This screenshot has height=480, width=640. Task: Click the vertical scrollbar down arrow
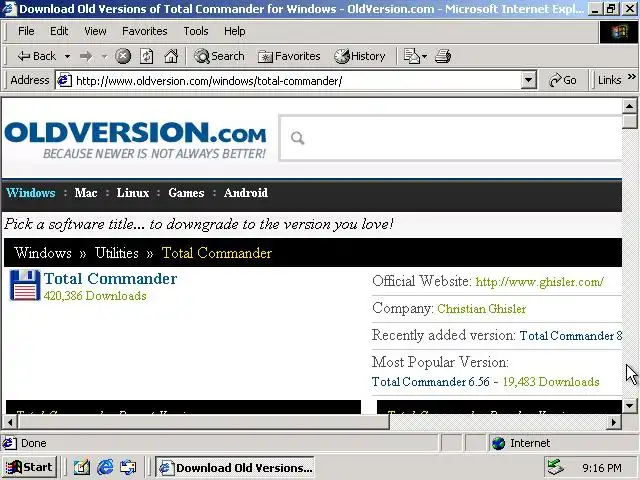tap(629, 406)
